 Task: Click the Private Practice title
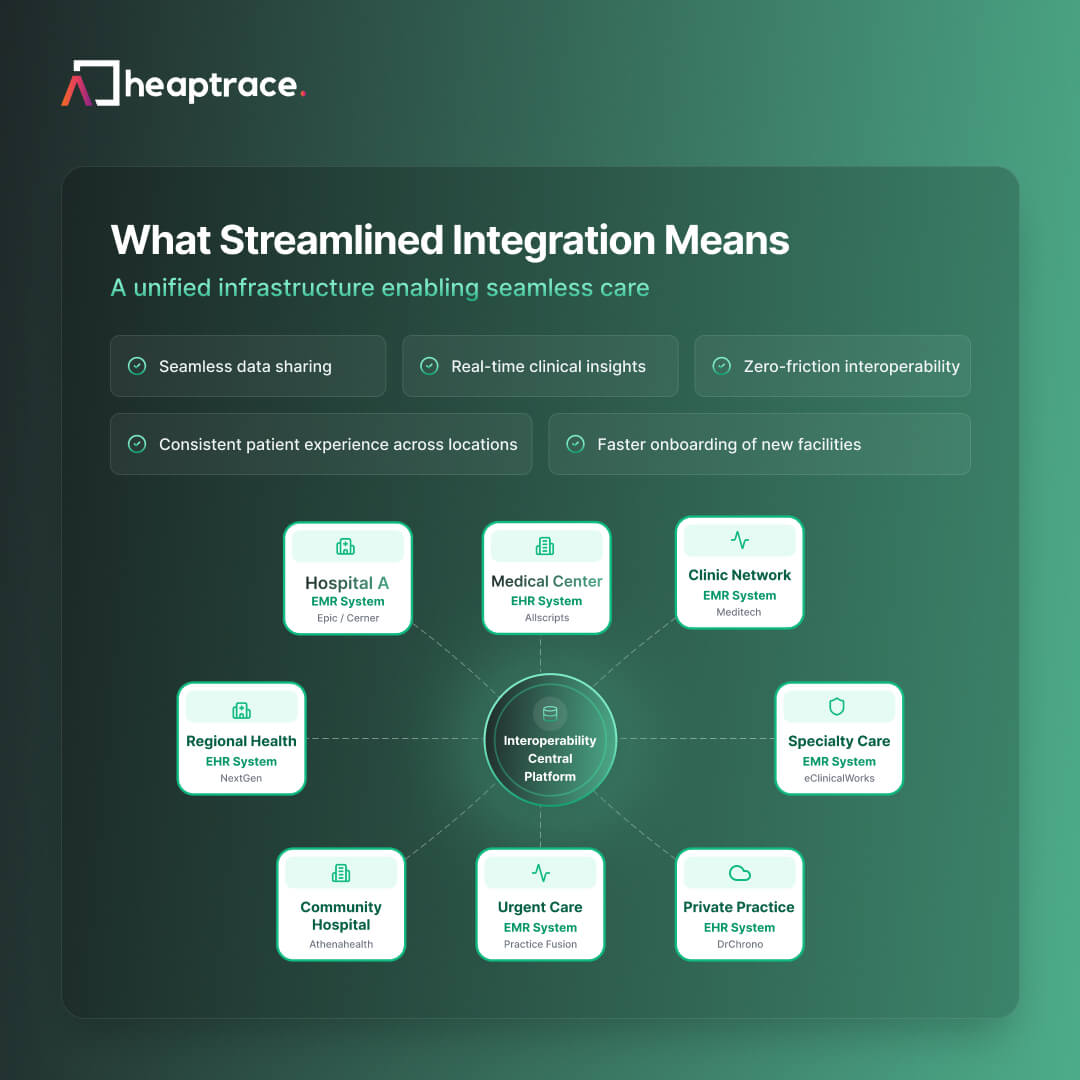click(739, 907)
